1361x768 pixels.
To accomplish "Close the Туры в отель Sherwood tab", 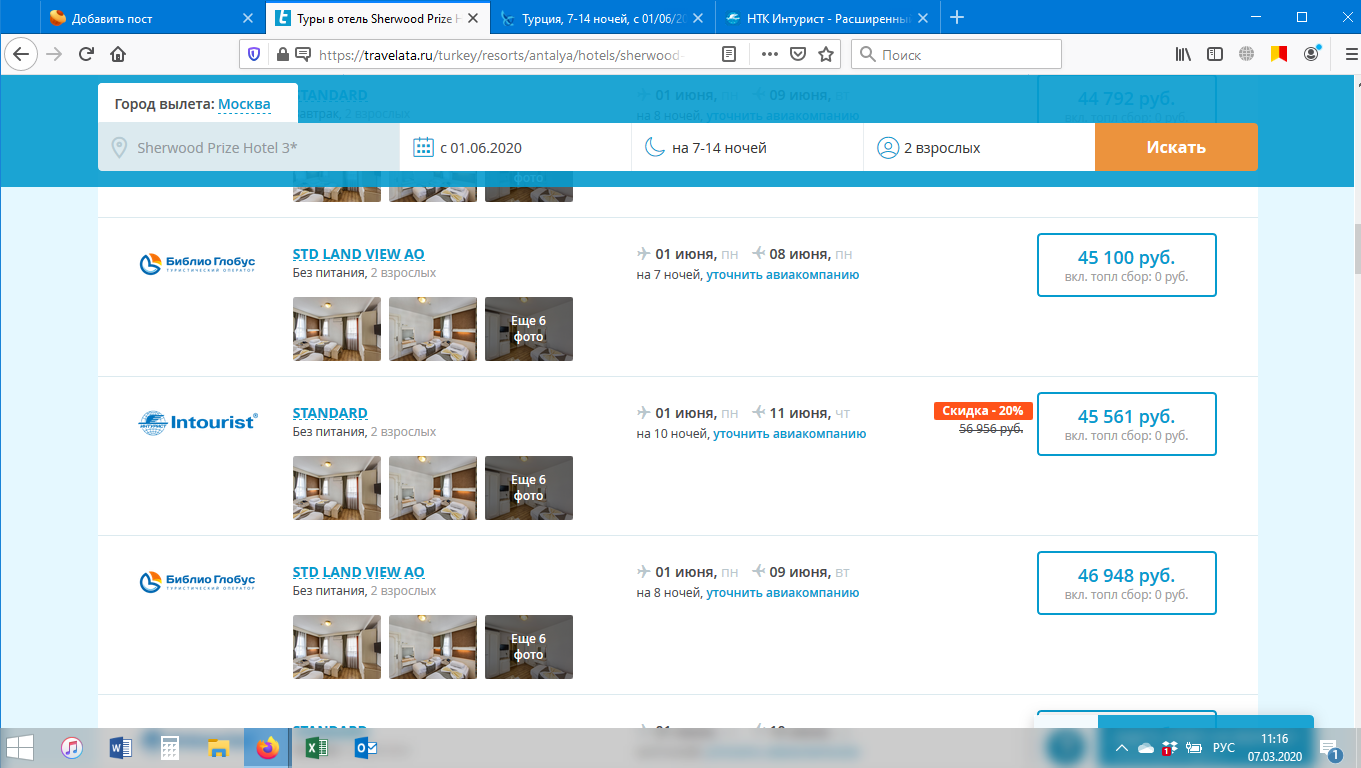I will [474, 17].
